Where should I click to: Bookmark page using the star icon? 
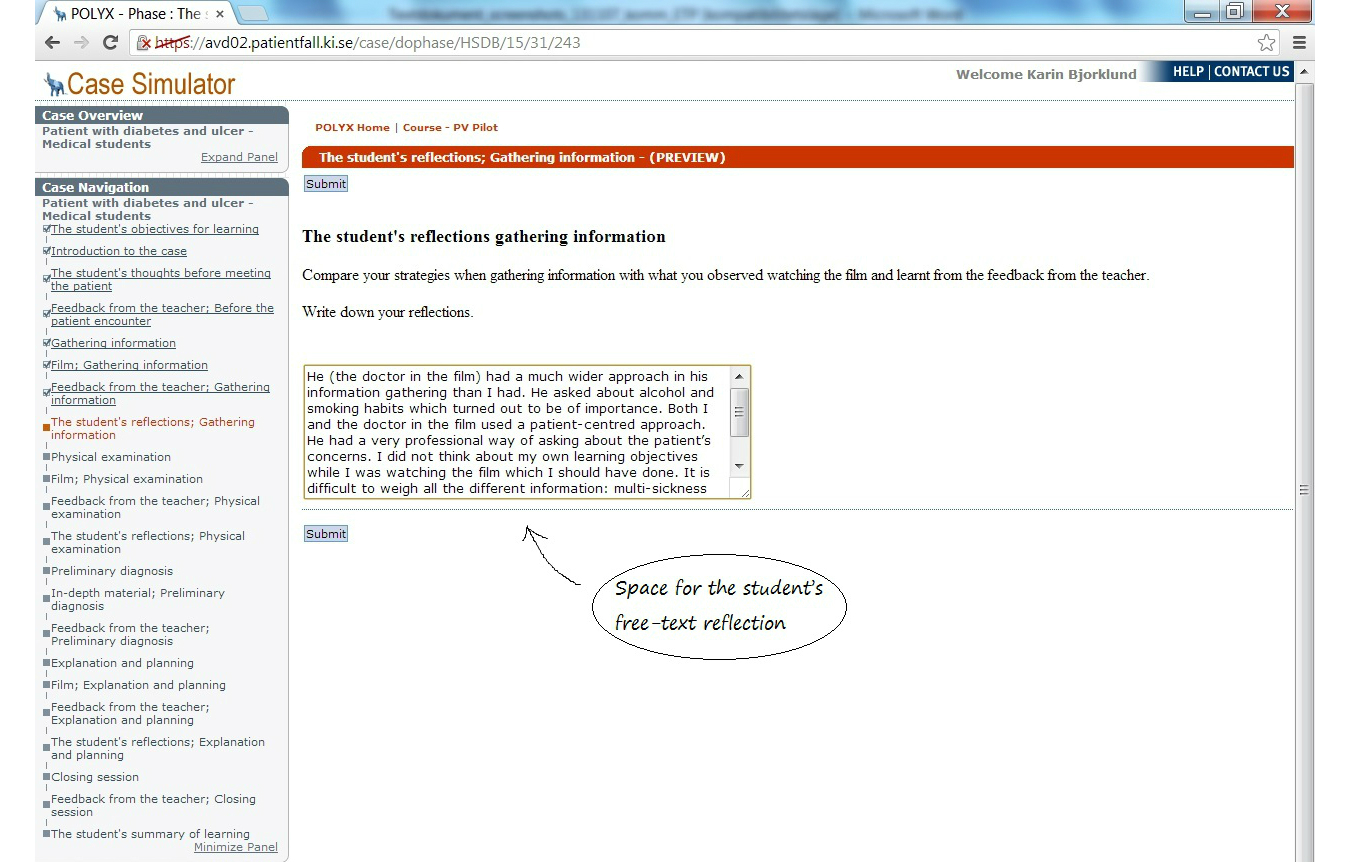click(x=1266, y=43)
